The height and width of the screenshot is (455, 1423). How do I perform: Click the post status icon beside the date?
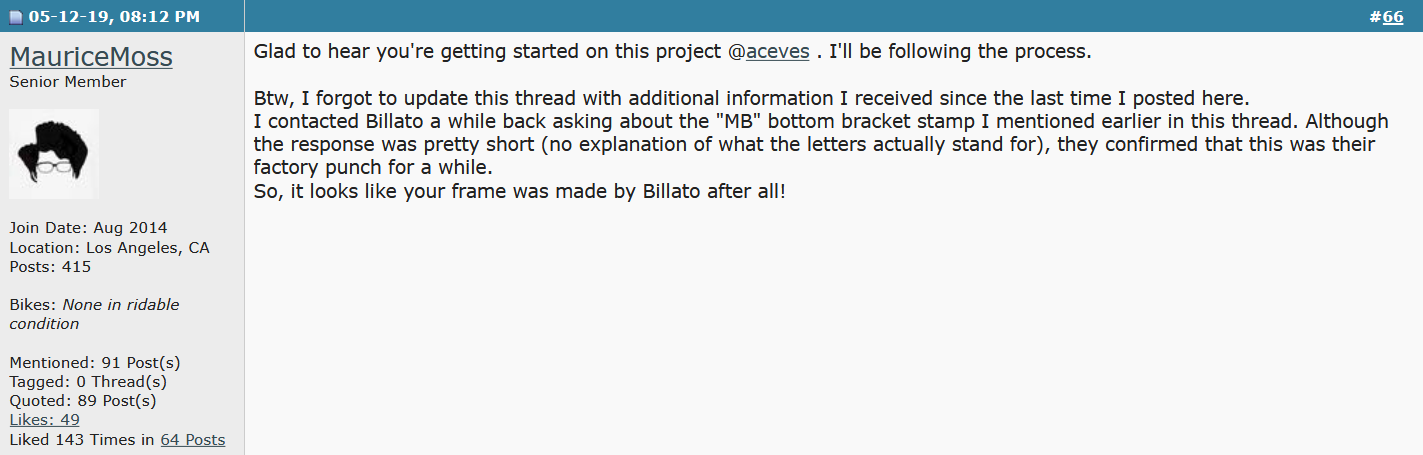point(15,17)
